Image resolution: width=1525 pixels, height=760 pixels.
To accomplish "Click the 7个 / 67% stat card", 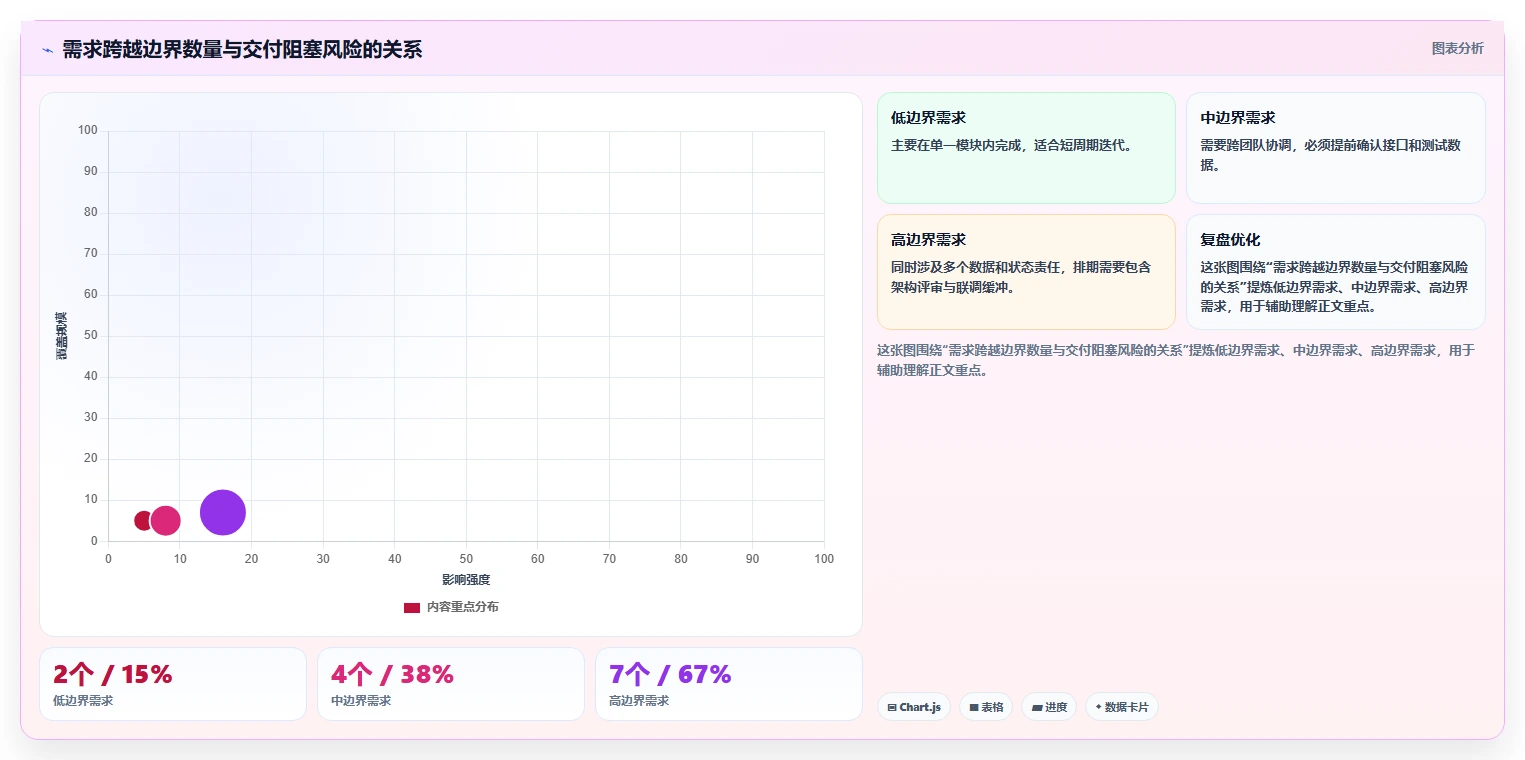I will click(728, 684).
